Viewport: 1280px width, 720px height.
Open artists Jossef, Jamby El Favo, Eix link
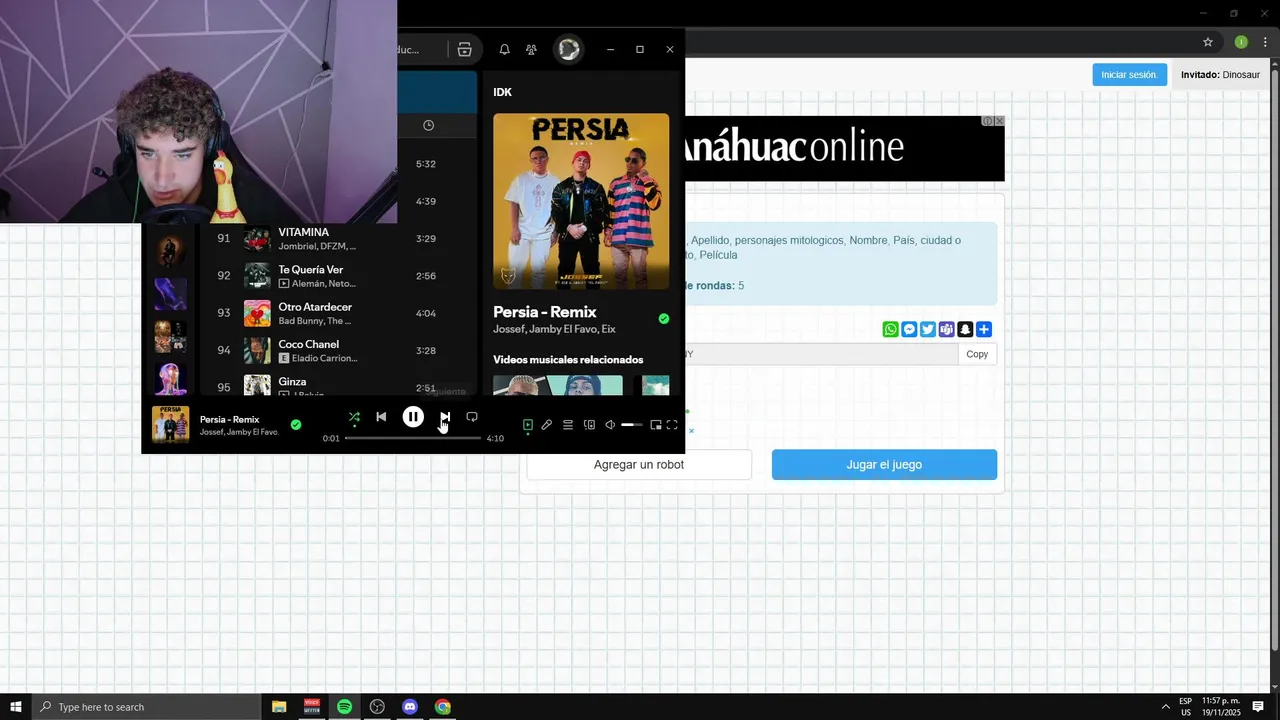pos(554,330)
